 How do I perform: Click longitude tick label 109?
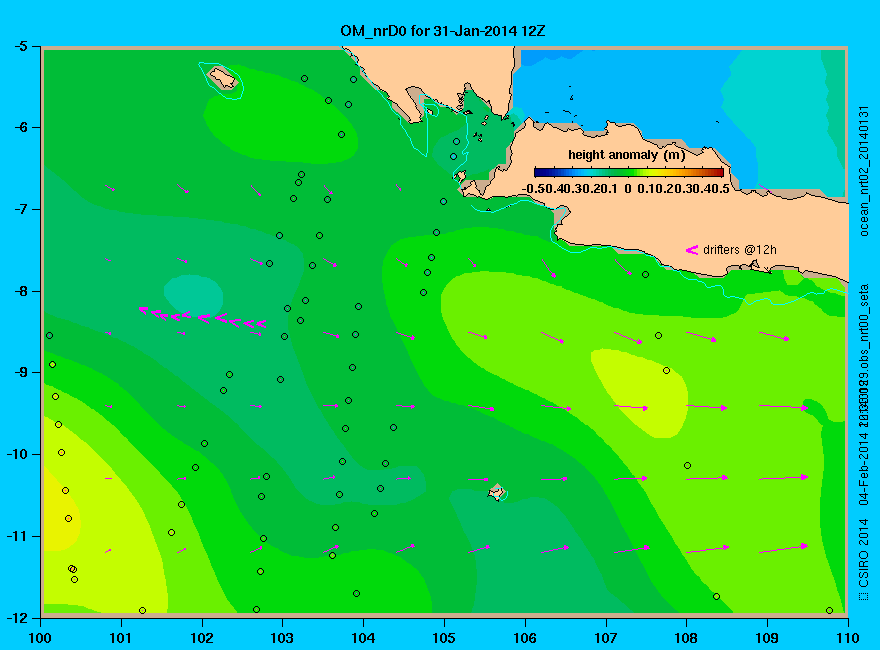767,638
